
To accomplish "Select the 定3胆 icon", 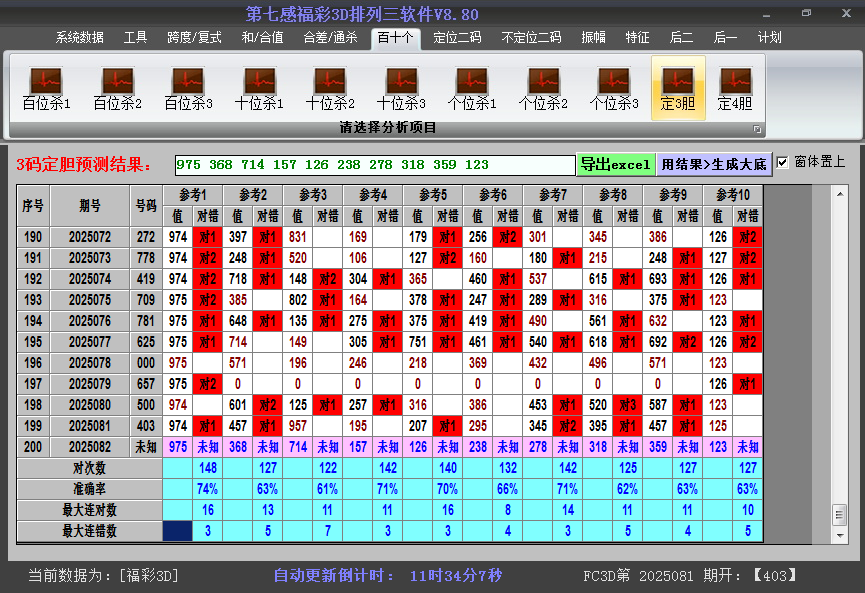I will tap(678, 88).
